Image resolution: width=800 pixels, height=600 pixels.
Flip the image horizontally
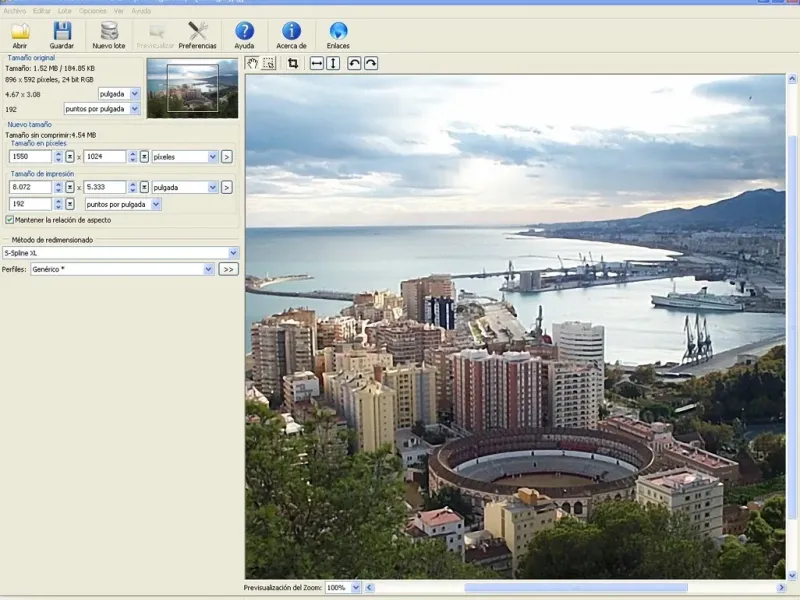[316, 64]
